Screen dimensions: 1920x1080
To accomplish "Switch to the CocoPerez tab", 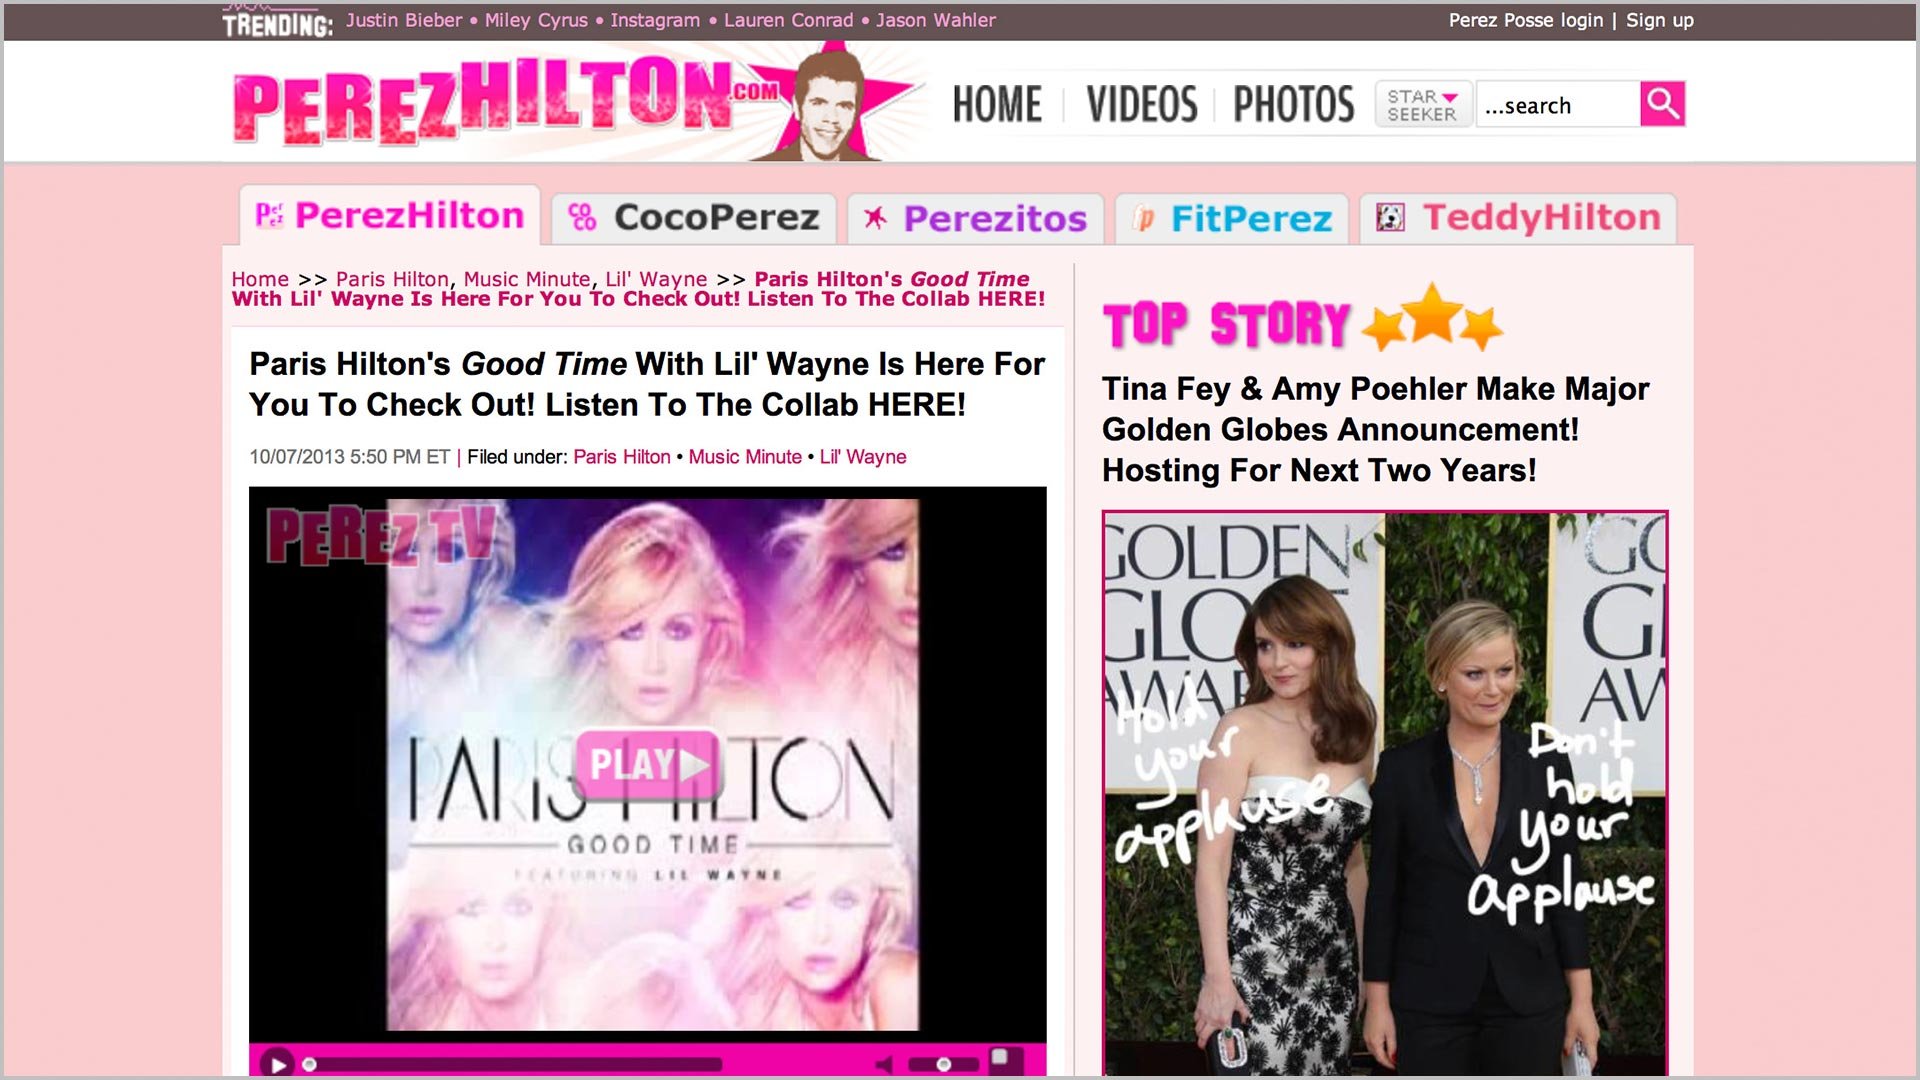I will click(694, 218).
